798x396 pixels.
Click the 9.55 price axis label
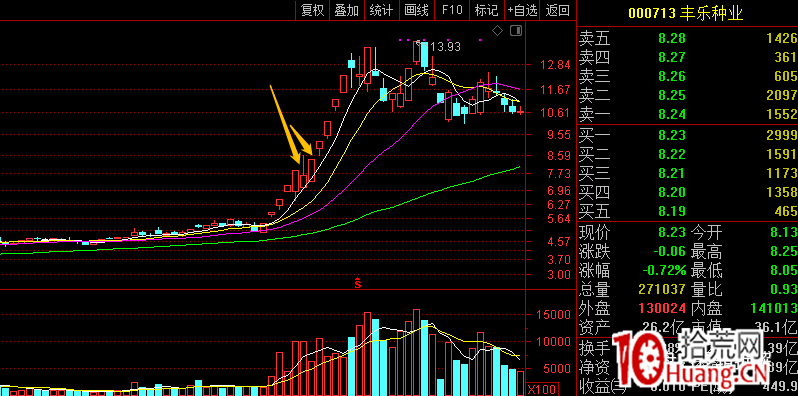coord(558,135)
